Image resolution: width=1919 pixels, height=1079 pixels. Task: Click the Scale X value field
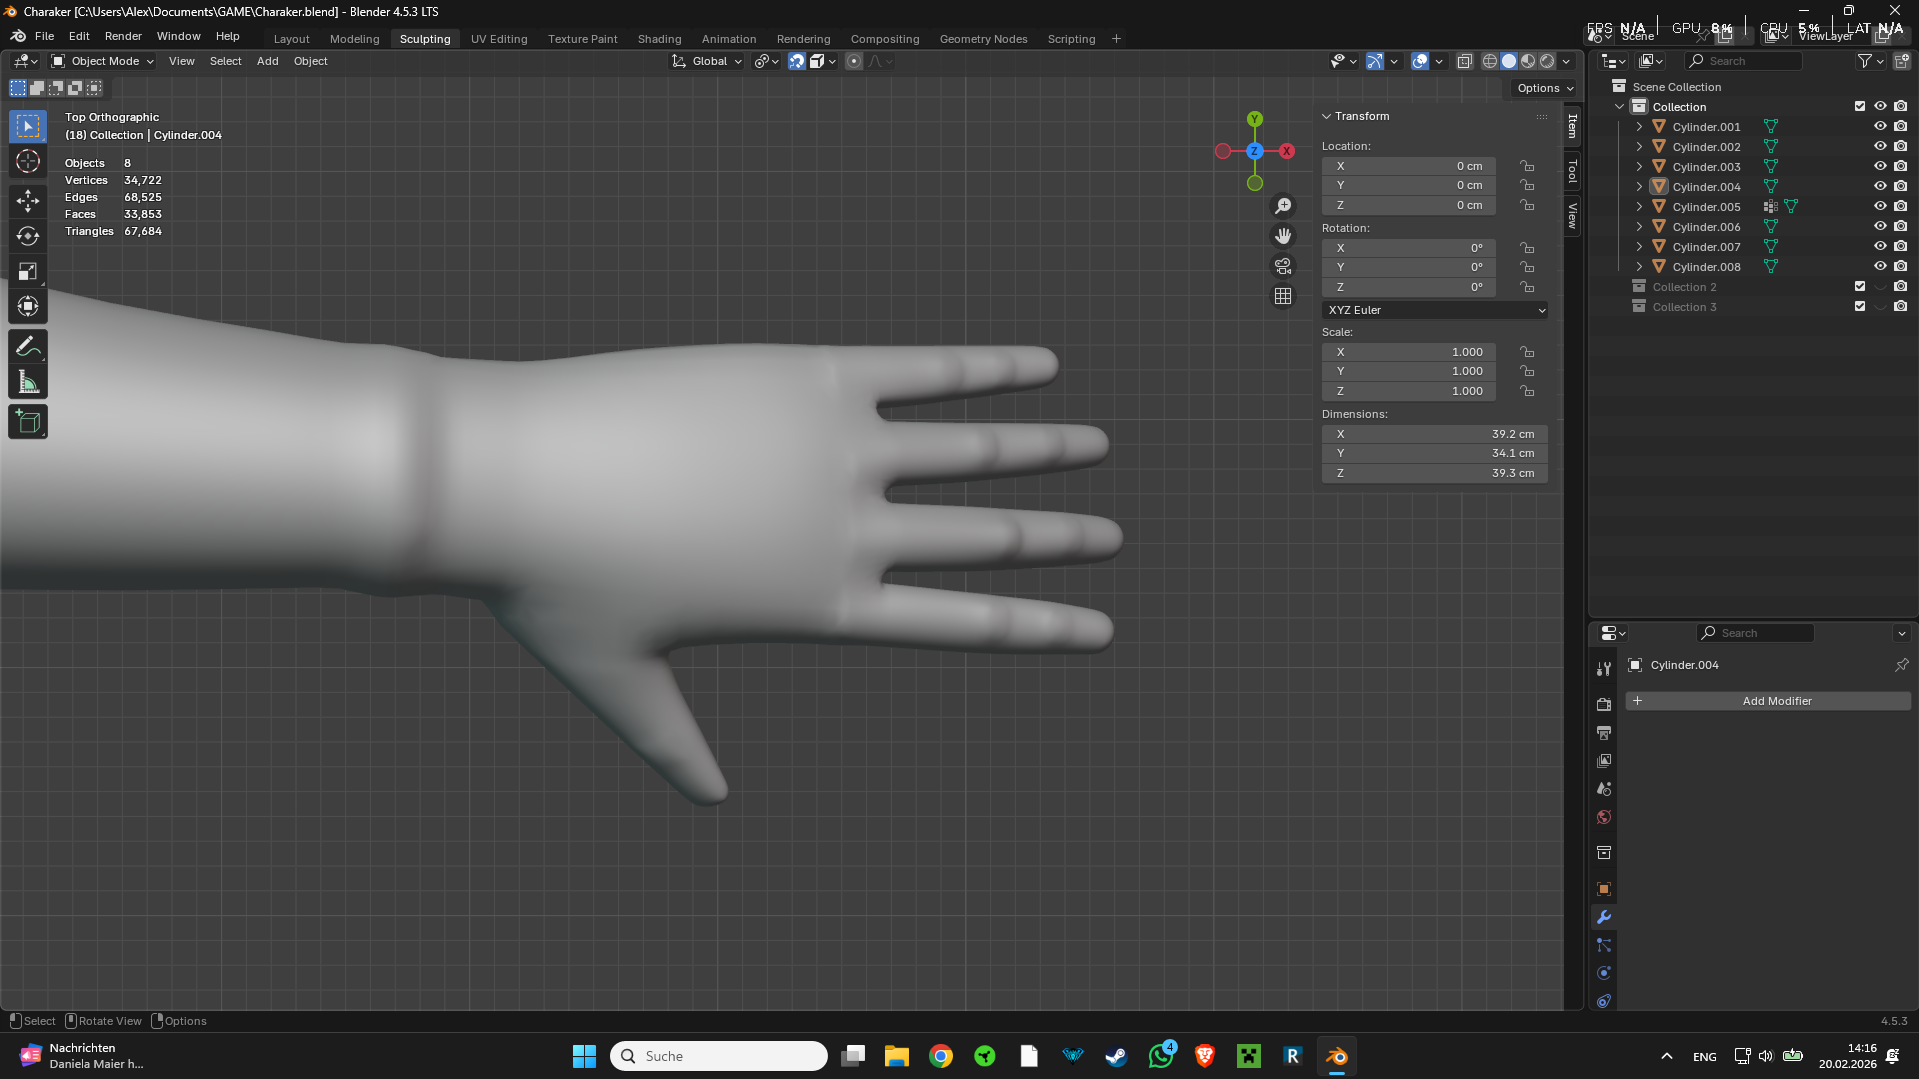[x=1409, y=352]
